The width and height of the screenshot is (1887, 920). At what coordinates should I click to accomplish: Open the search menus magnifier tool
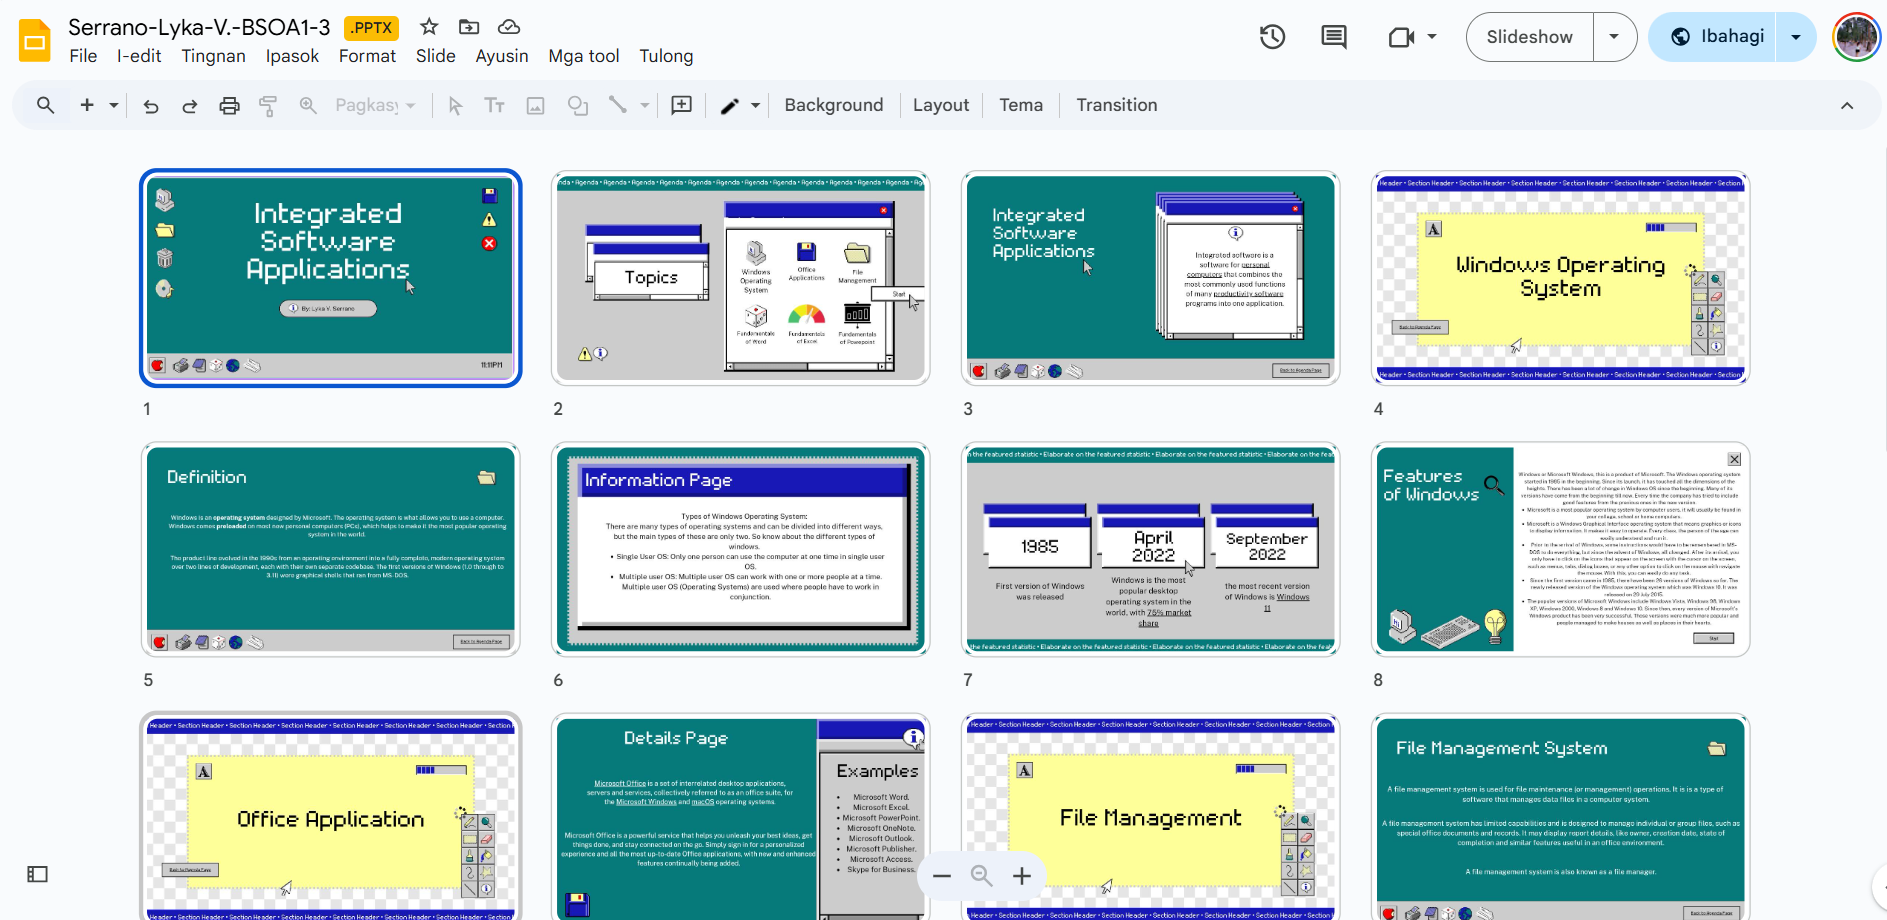[45, 105]
